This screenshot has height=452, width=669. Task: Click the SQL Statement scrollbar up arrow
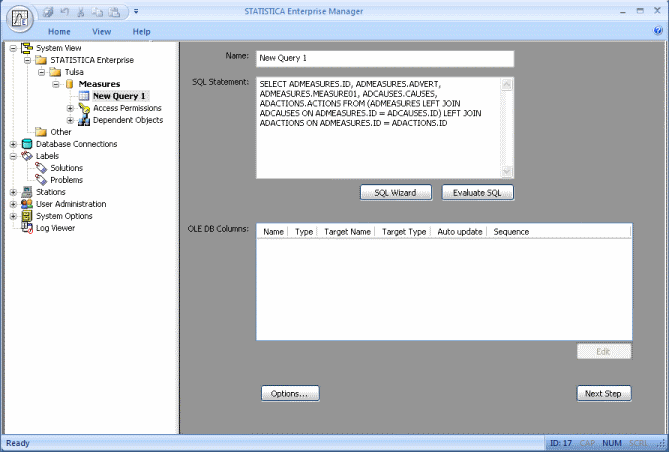coord(506,85)
